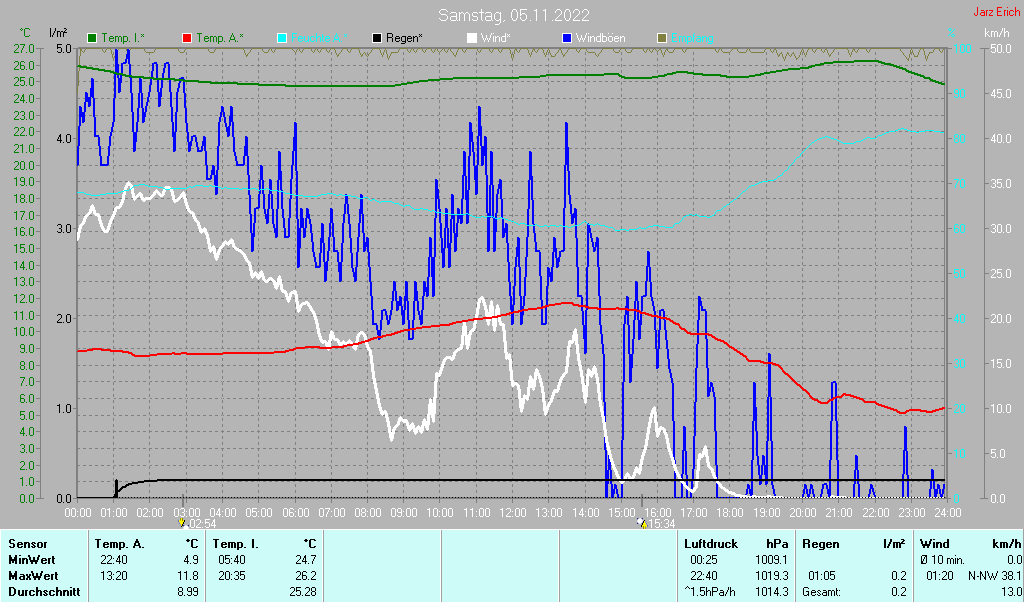Select the Regen header in data table

point(822,544)
